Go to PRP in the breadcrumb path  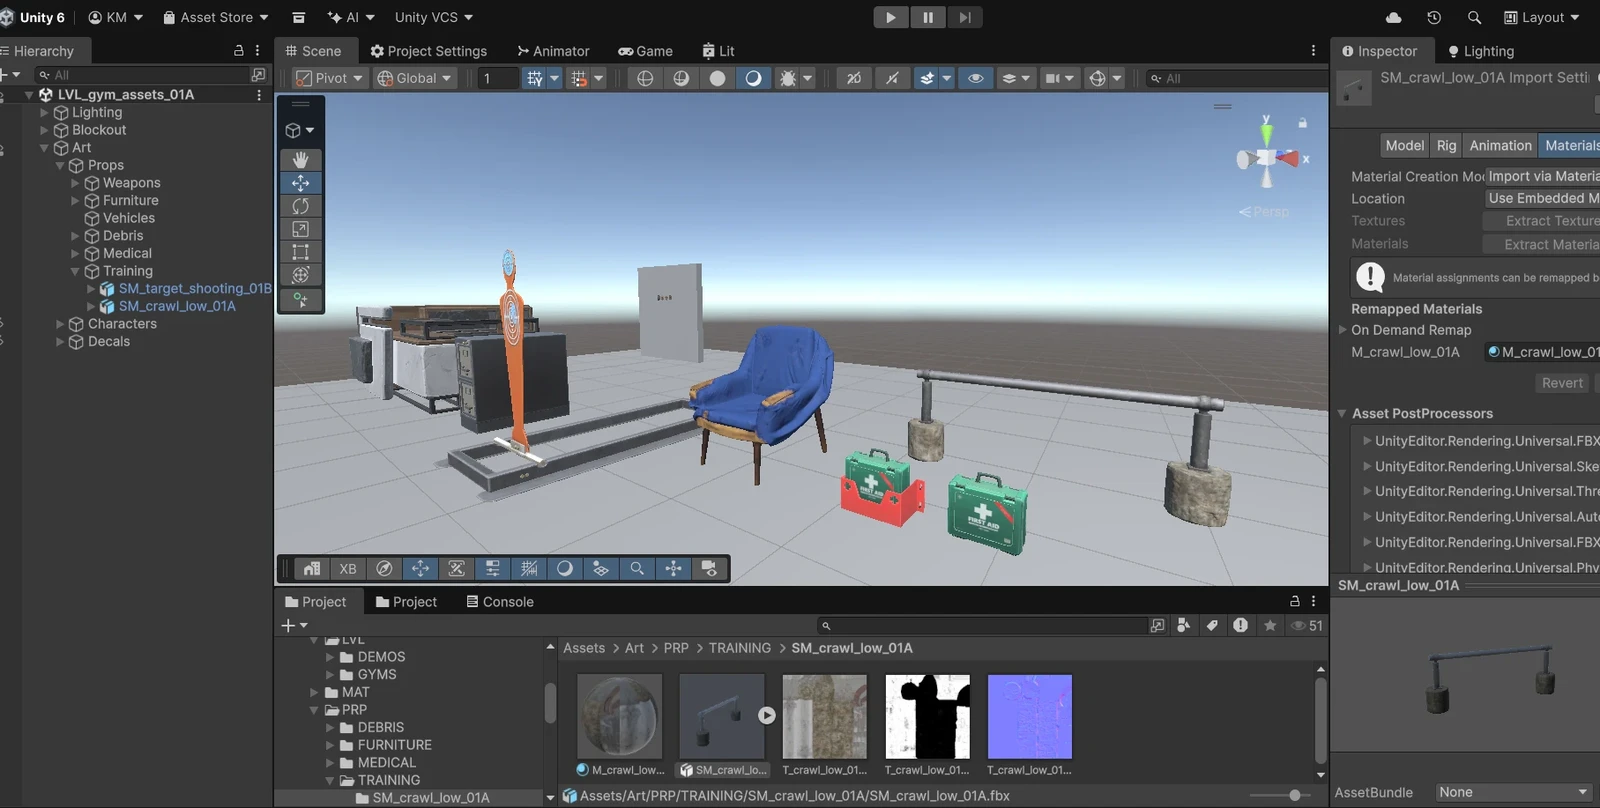[676, 648]
